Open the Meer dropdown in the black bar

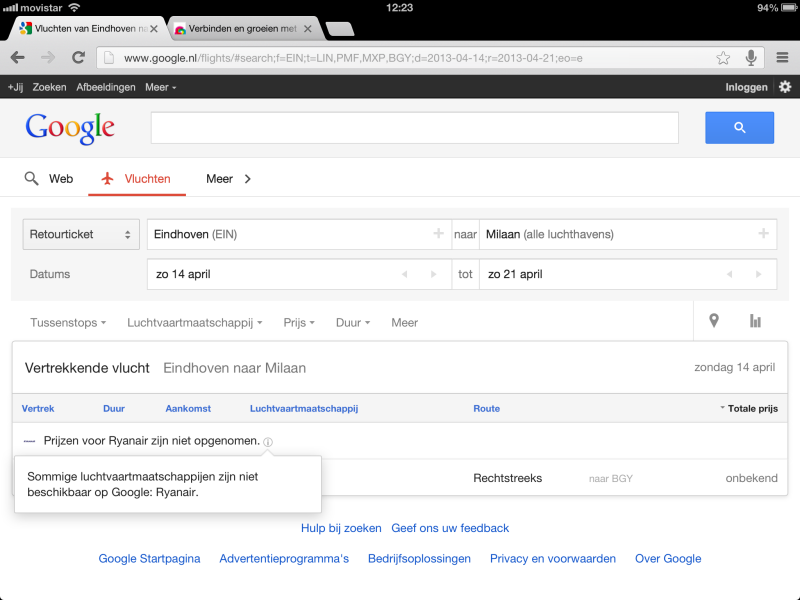coord(160,87)
